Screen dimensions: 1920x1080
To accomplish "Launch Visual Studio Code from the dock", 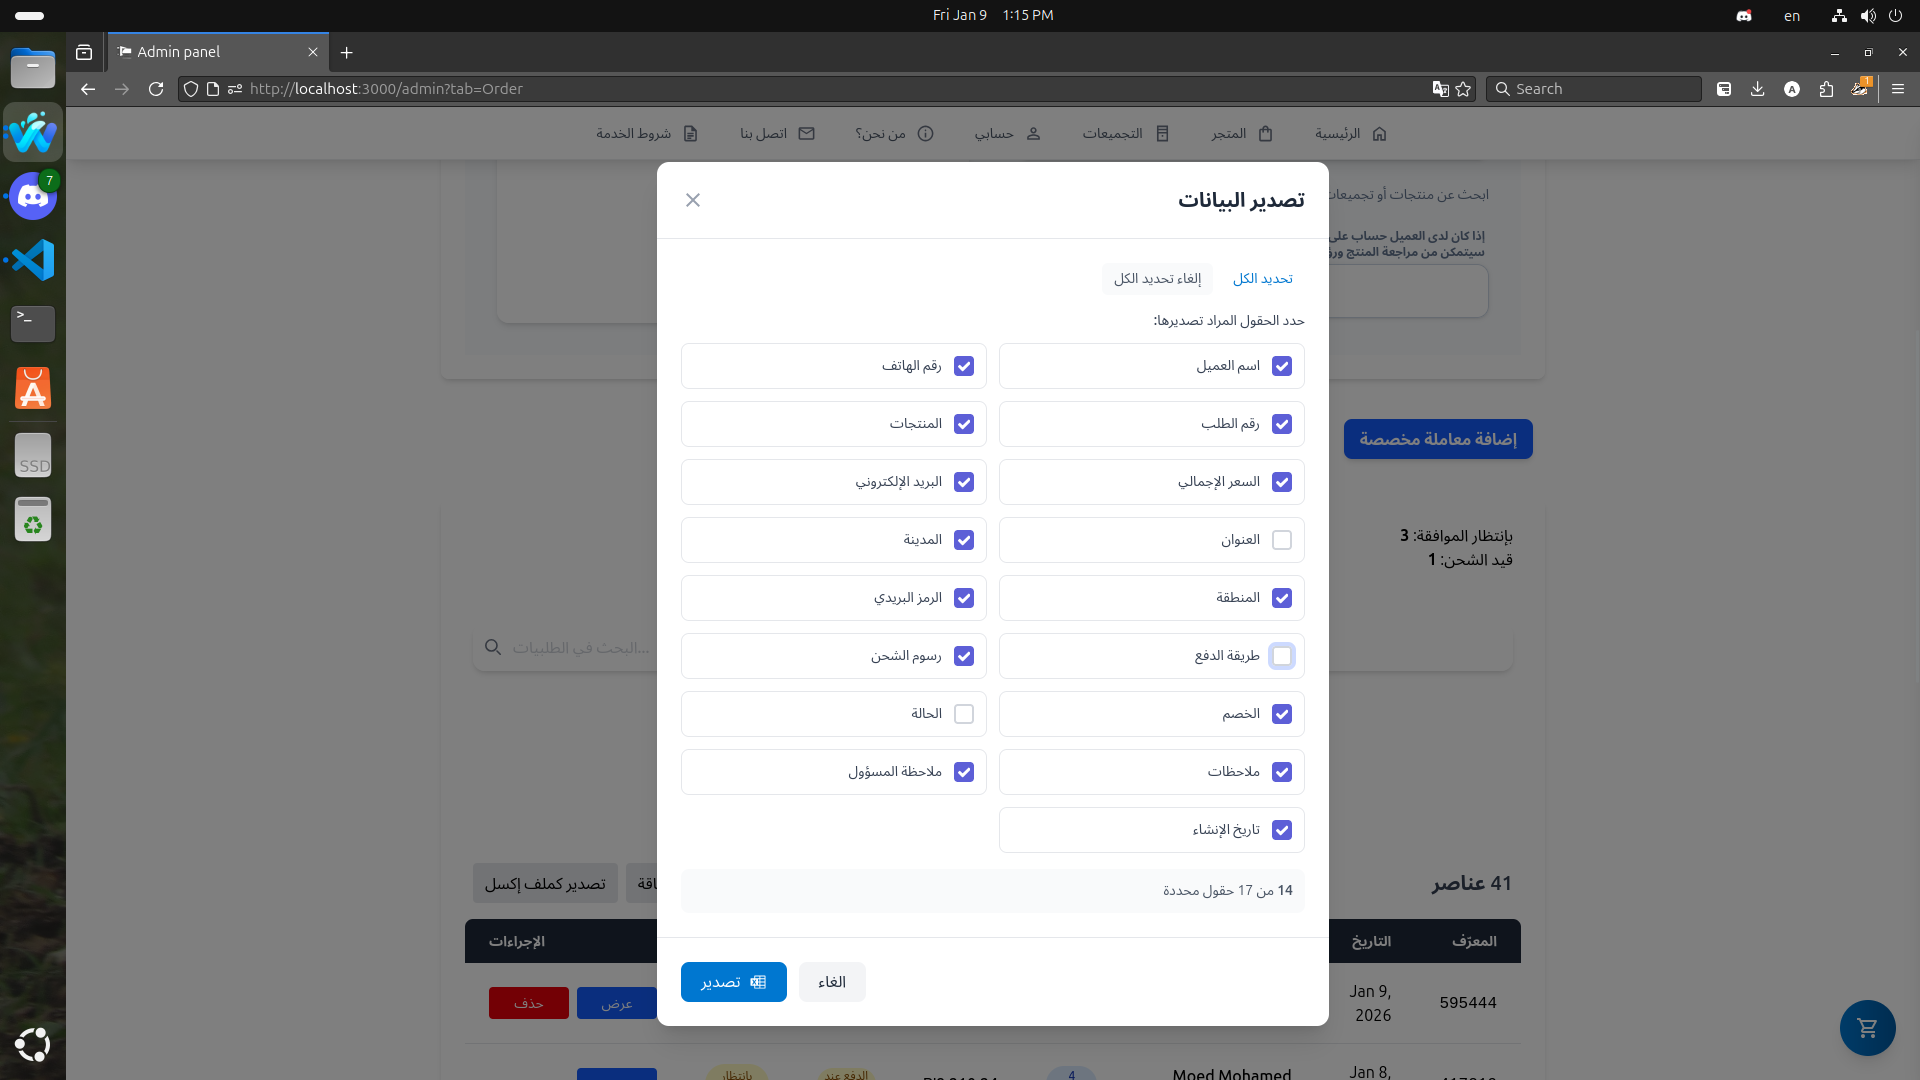I will point(32,260).
